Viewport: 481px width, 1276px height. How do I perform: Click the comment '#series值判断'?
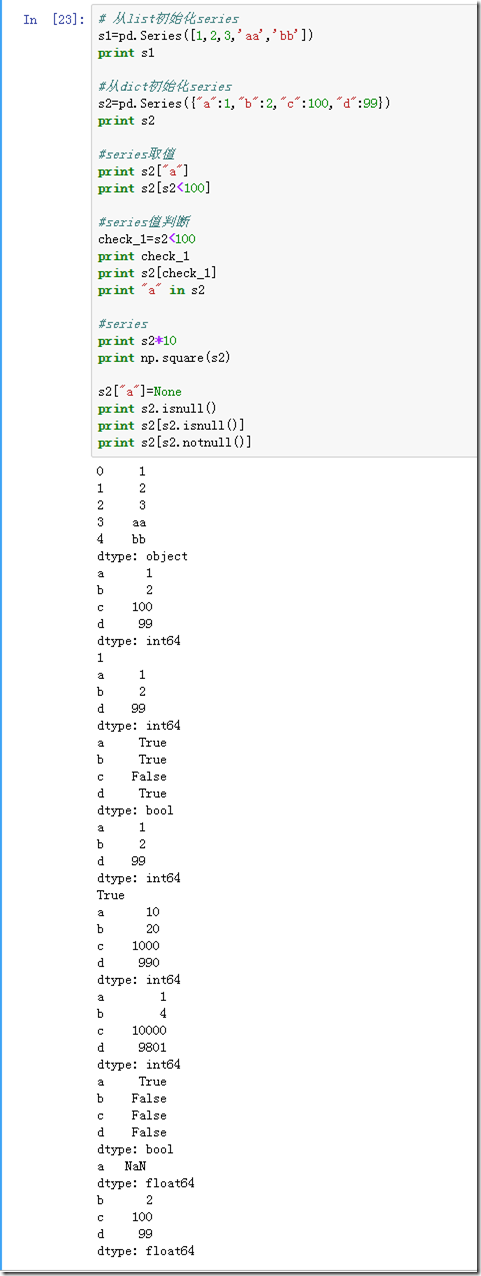point(144,223)
